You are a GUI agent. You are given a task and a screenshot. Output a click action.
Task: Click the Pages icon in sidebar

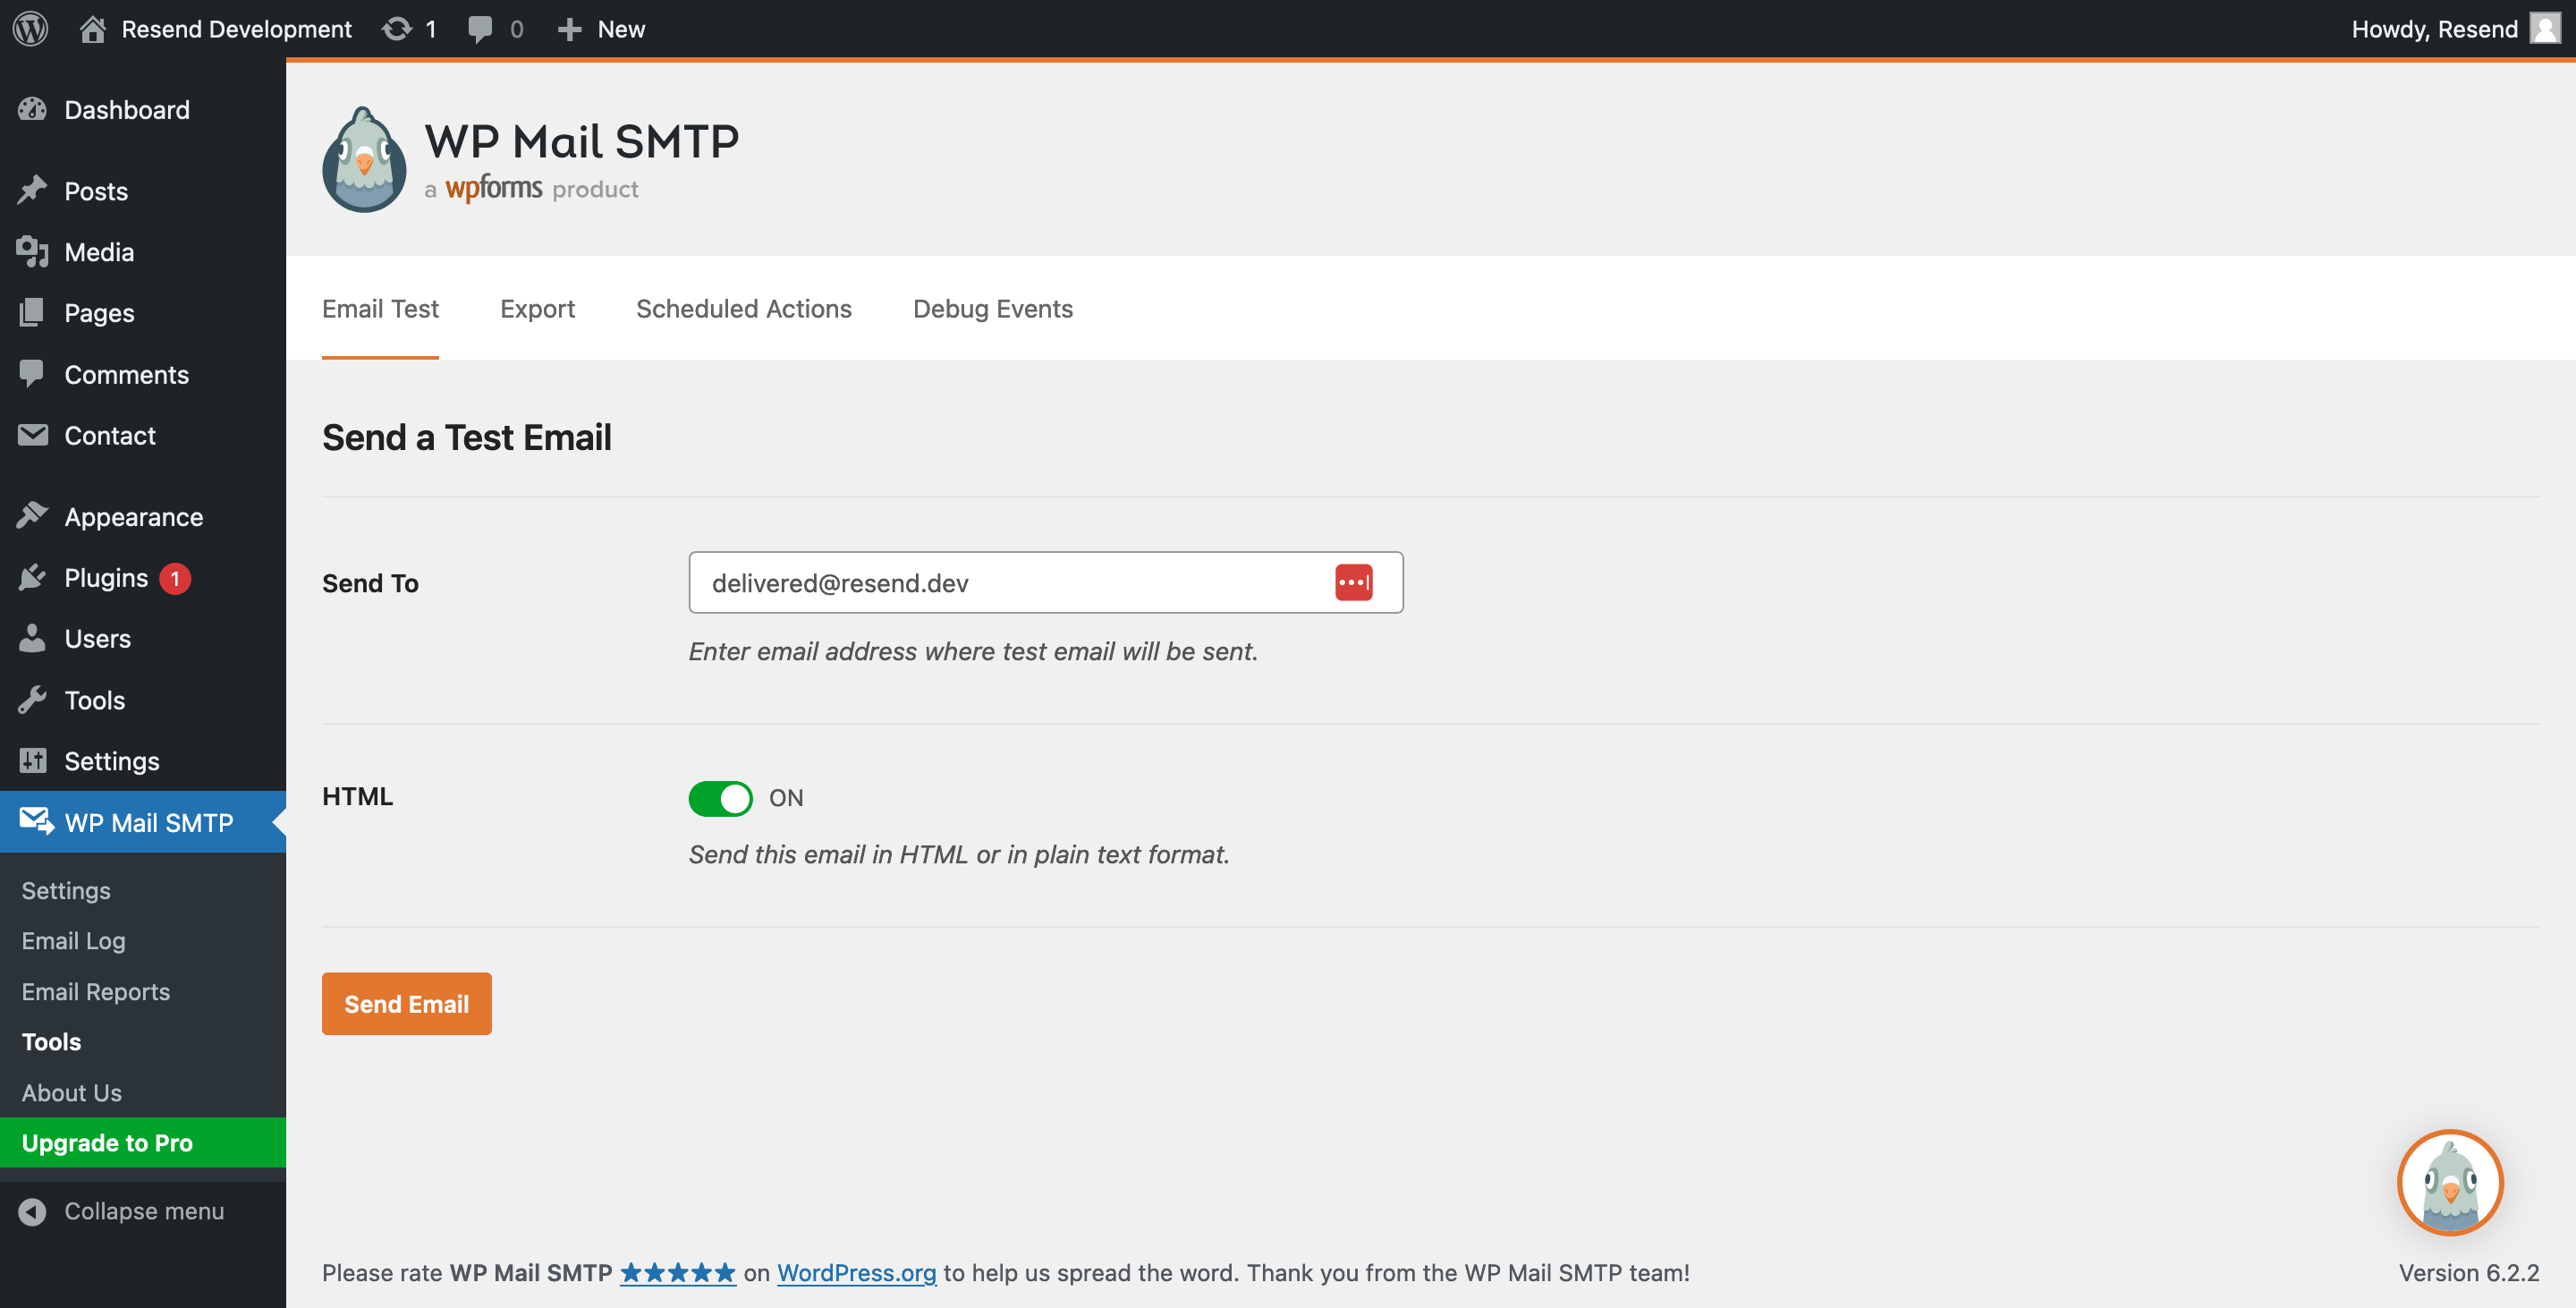[x=33, y=312]
